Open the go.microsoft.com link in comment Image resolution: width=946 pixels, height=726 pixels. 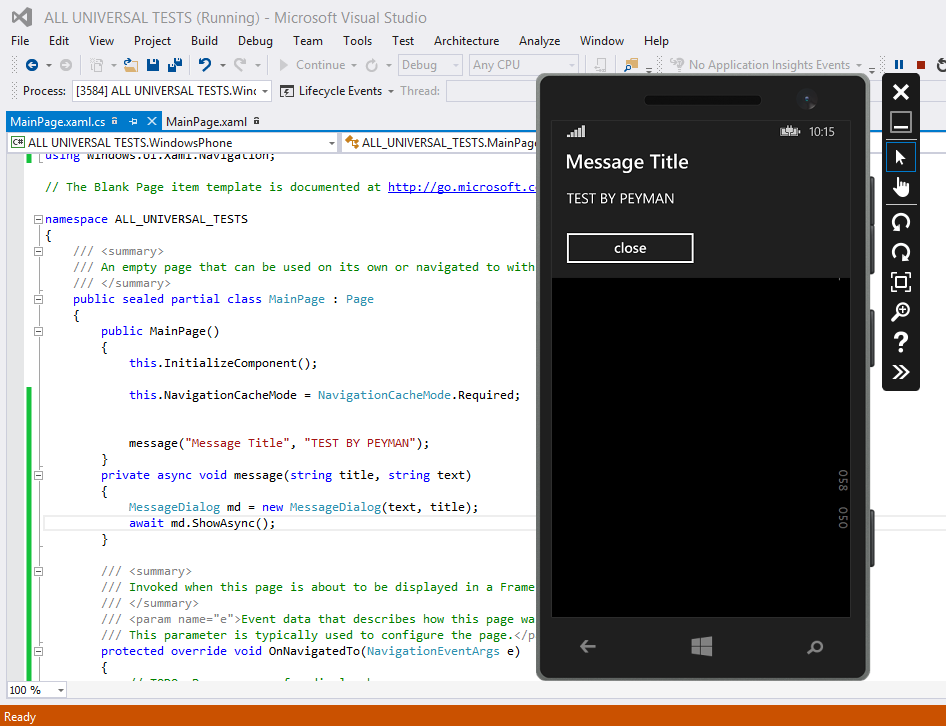461,187
